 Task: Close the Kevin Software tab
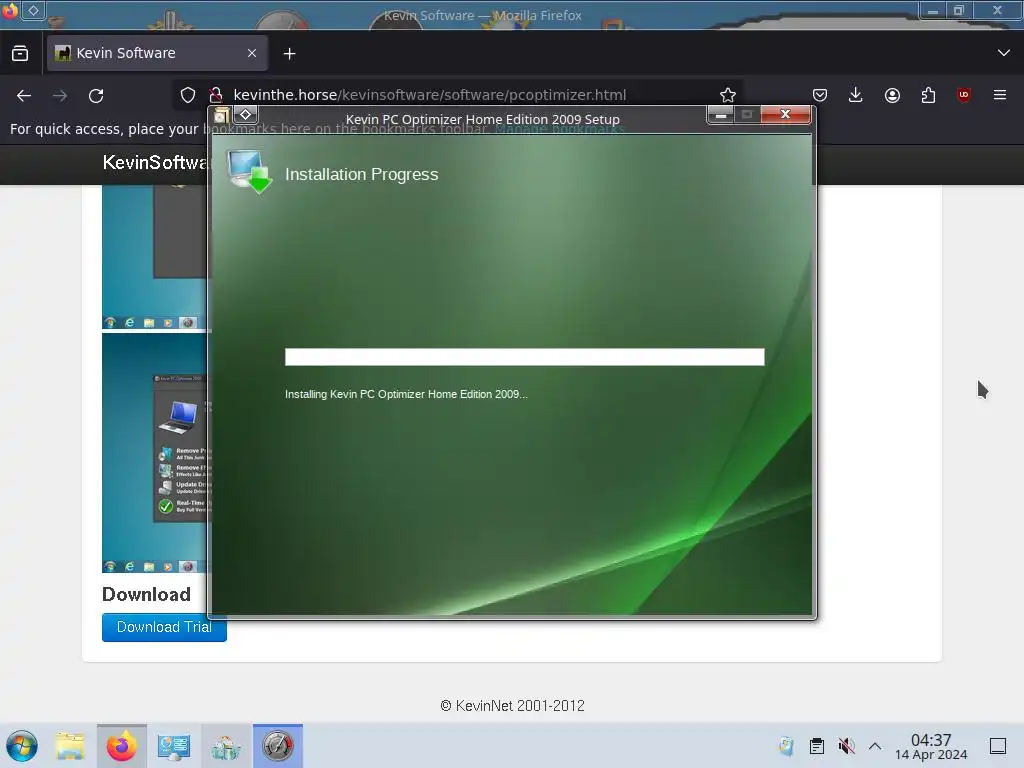click(252, 53)
